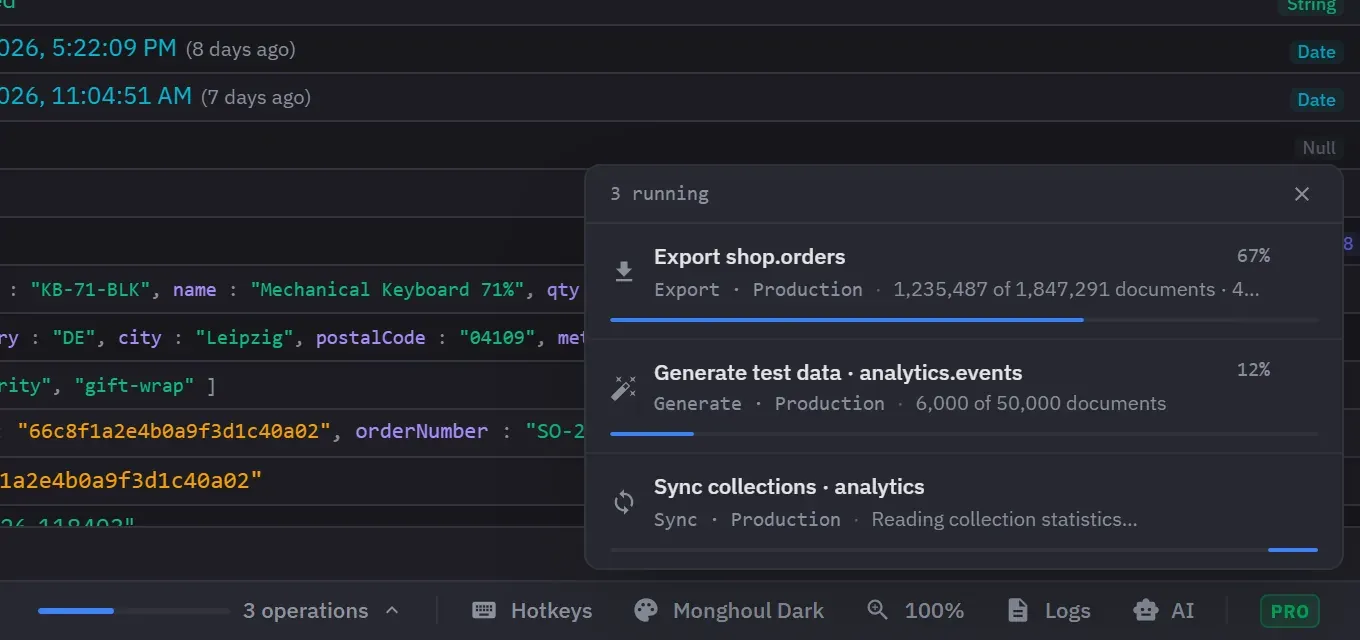Screen dimensions: 1360x640
Task: Click the 3 running header text
Action: click(x=659, y=194)
